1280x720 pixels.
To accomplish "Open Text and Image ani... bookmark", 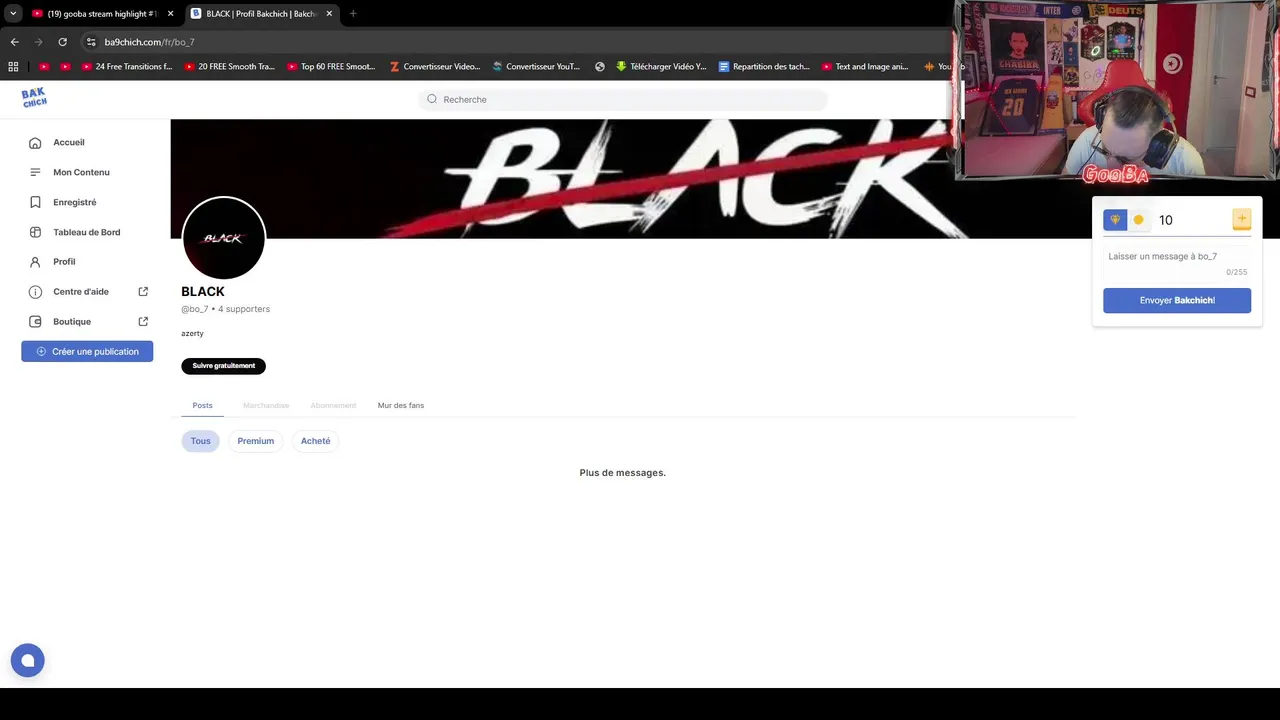I will point(865,67).
